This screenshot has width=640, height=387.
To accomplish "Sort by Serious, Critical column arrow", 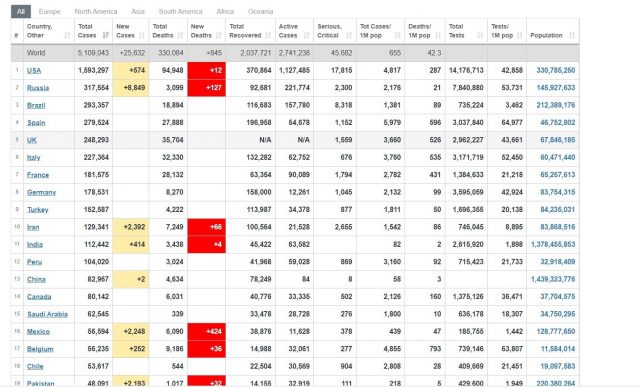I will [x=349, y=36].
